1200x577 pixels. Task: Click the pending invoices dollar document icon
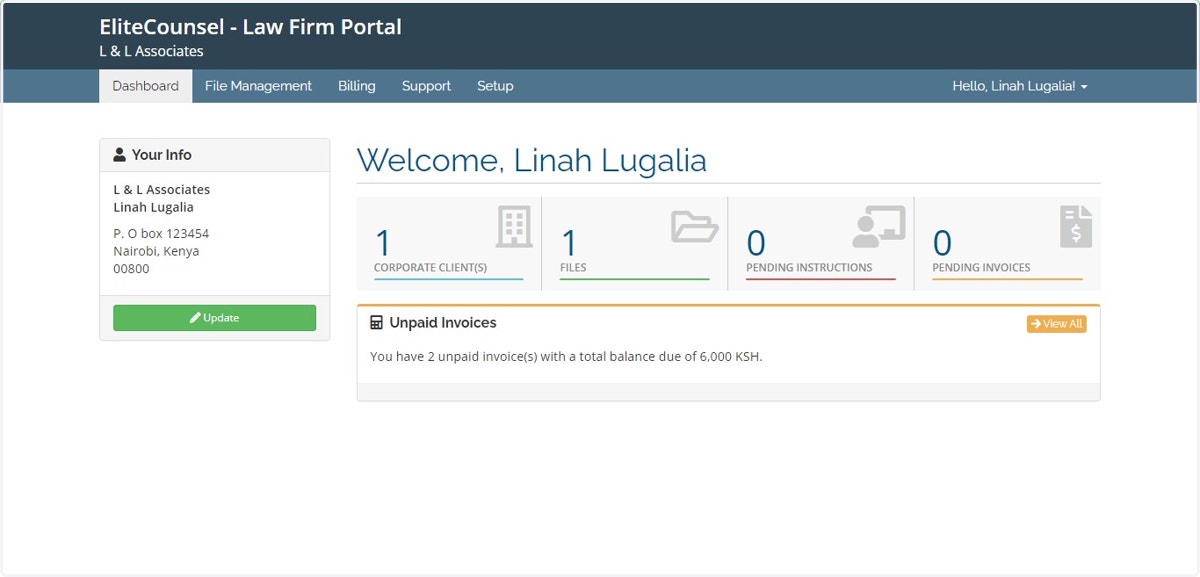point(1076,227)
